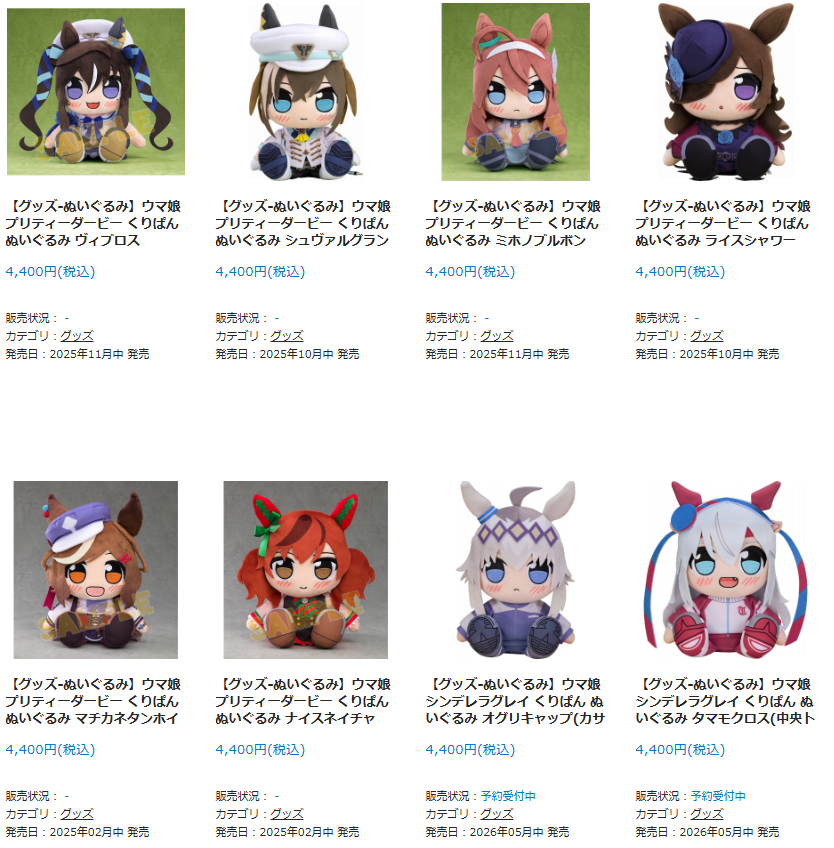834x848 pixels.
Task: Follow グッズ category link under マチカネタンホイザ
Action: point(77,814)
